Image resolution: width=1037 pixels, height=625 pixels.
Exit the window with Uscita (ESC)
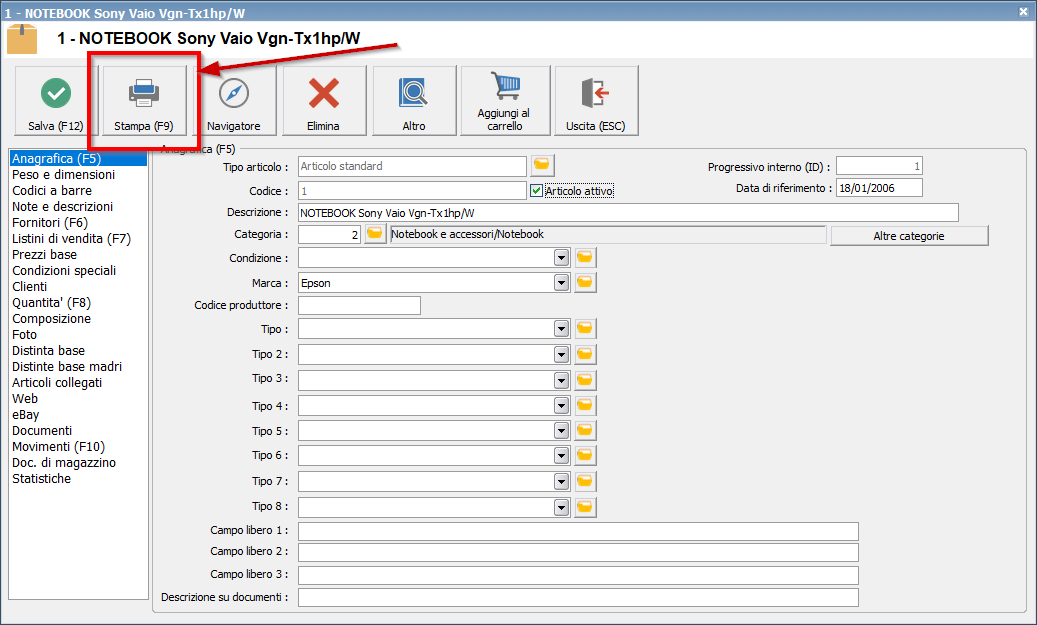coord(596,101)
